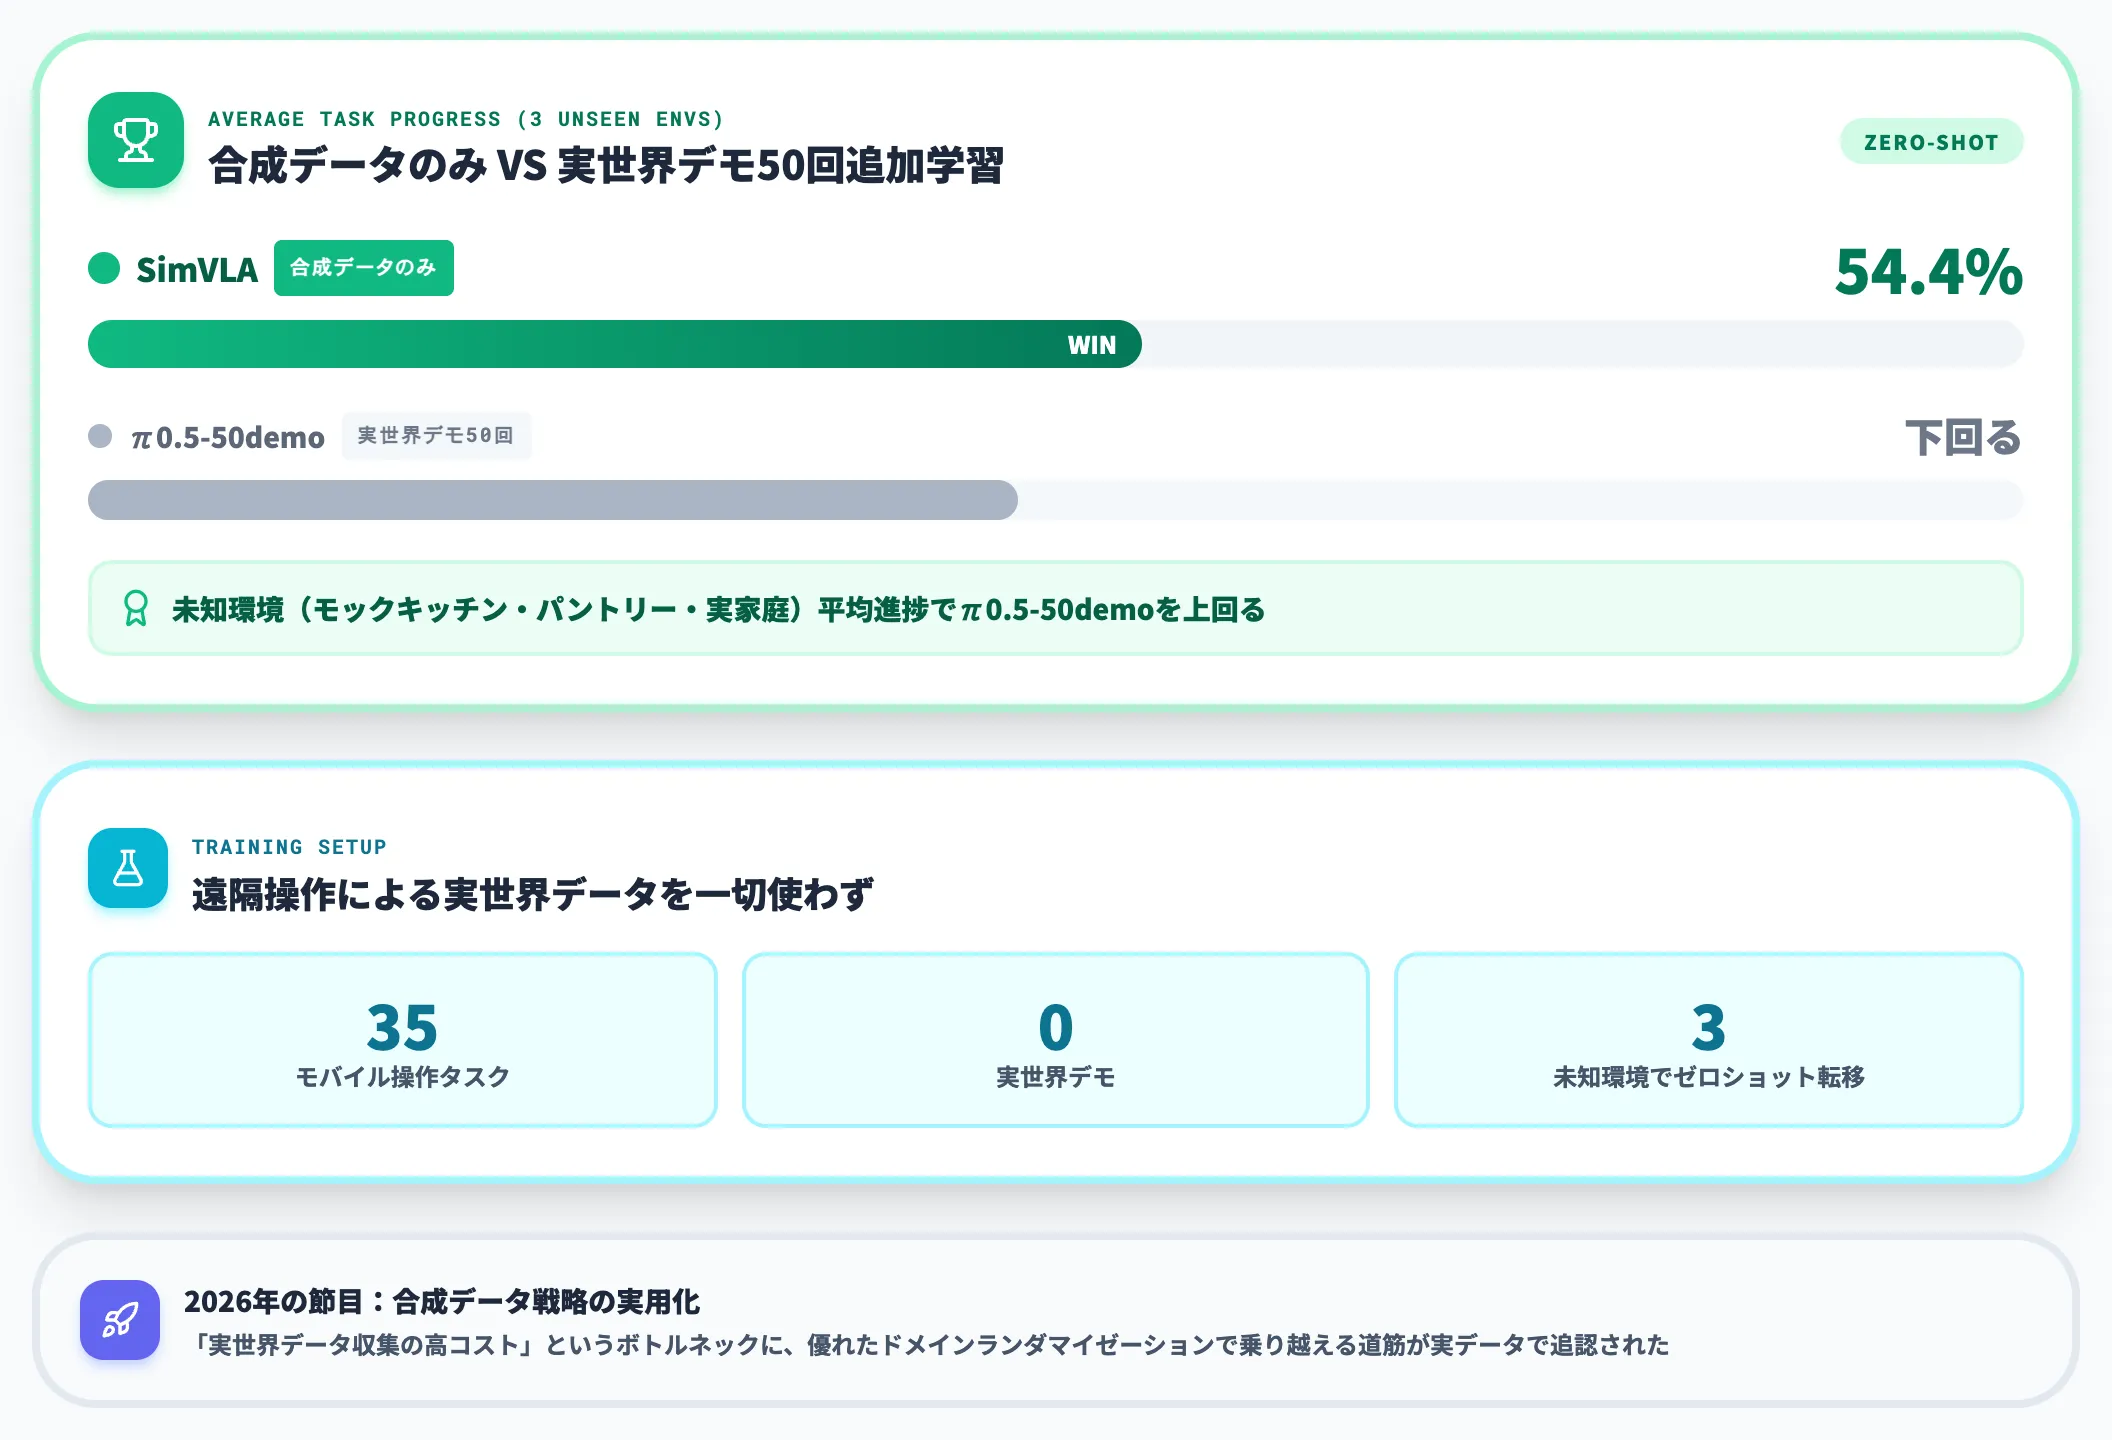Screen dimensions: 2112x1440
Task: Click the gray dot beside π0.5-50demo
Action: [x=100, y=436]
